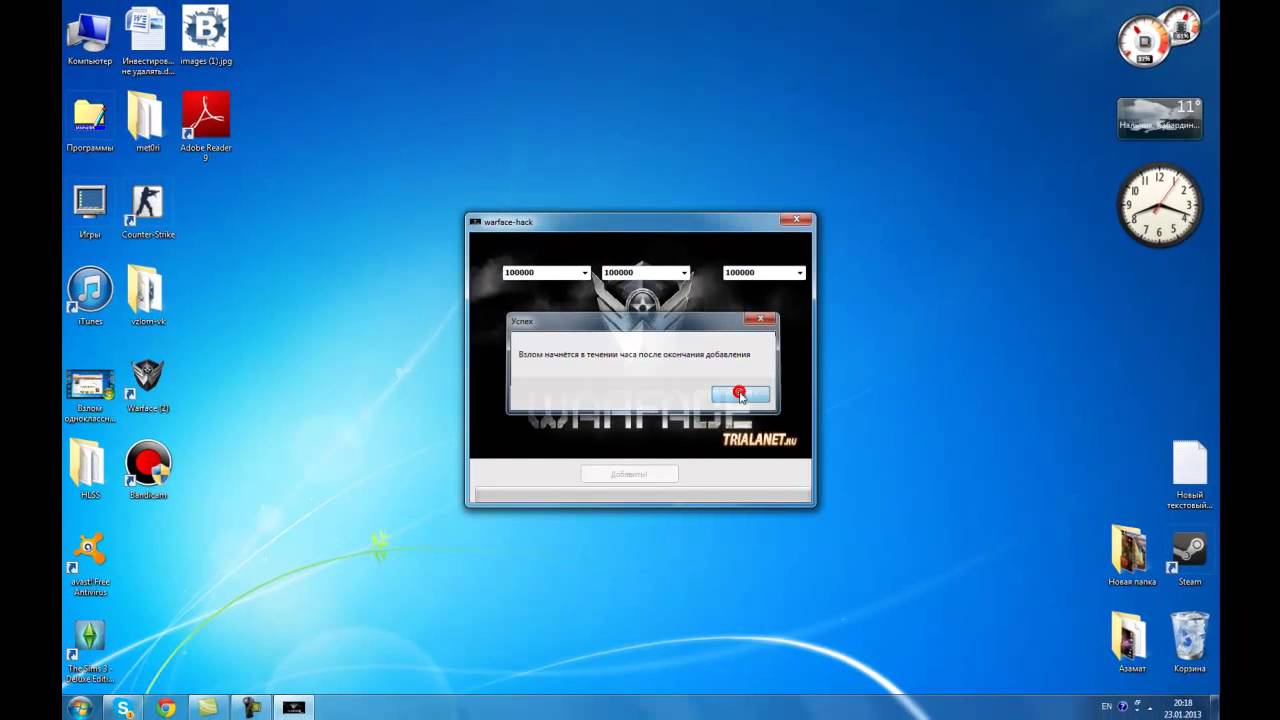
Task: Select the avast! Free Antivirus shortcut
Action: 89,565
